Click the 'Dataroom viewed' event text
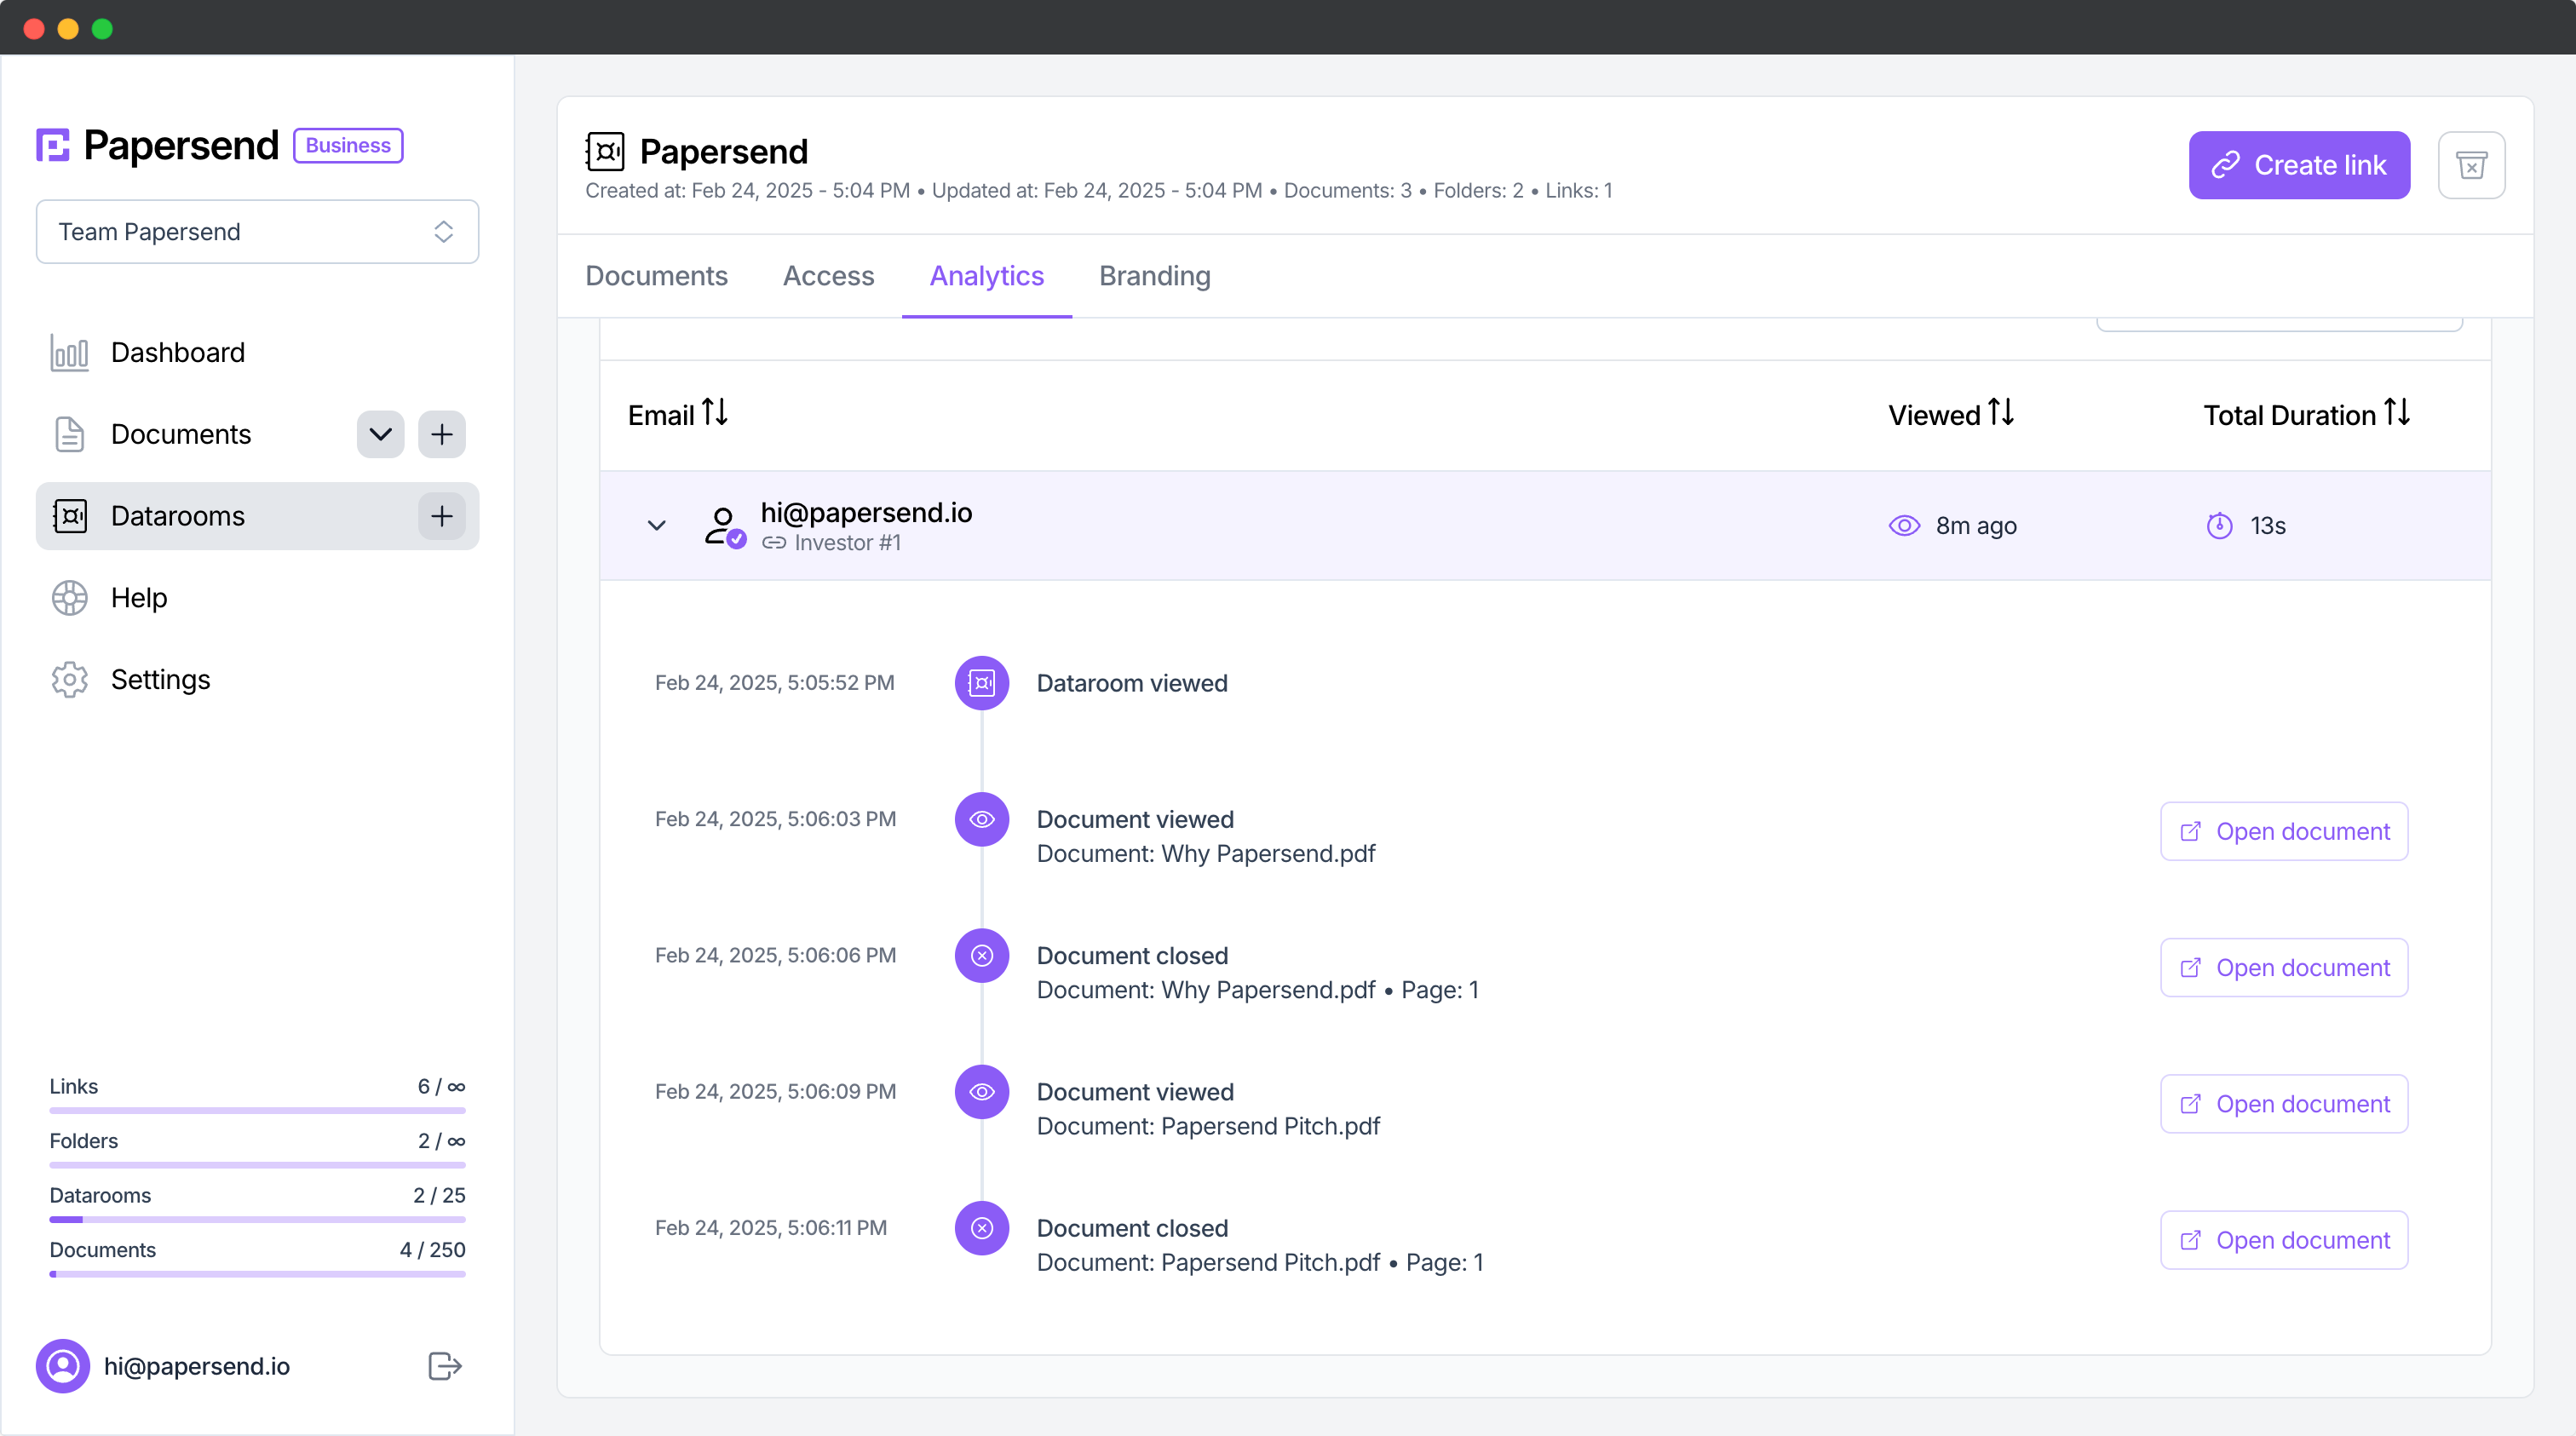Viewport: 2576px width, 1436px height. tap(1132, 684)
